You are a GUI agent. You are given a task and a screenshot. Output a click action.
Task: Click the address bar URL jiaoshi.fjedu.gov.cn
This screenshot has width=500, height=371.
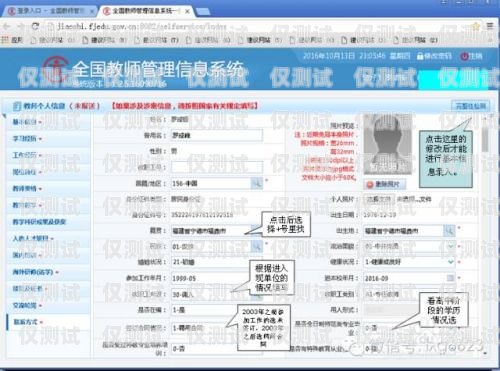click(x=142, y=26)
